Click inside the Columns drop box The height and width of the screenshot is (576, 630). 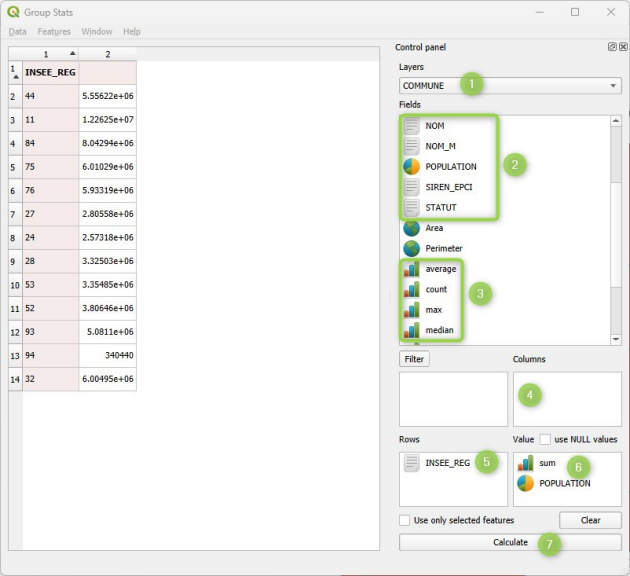567,399
